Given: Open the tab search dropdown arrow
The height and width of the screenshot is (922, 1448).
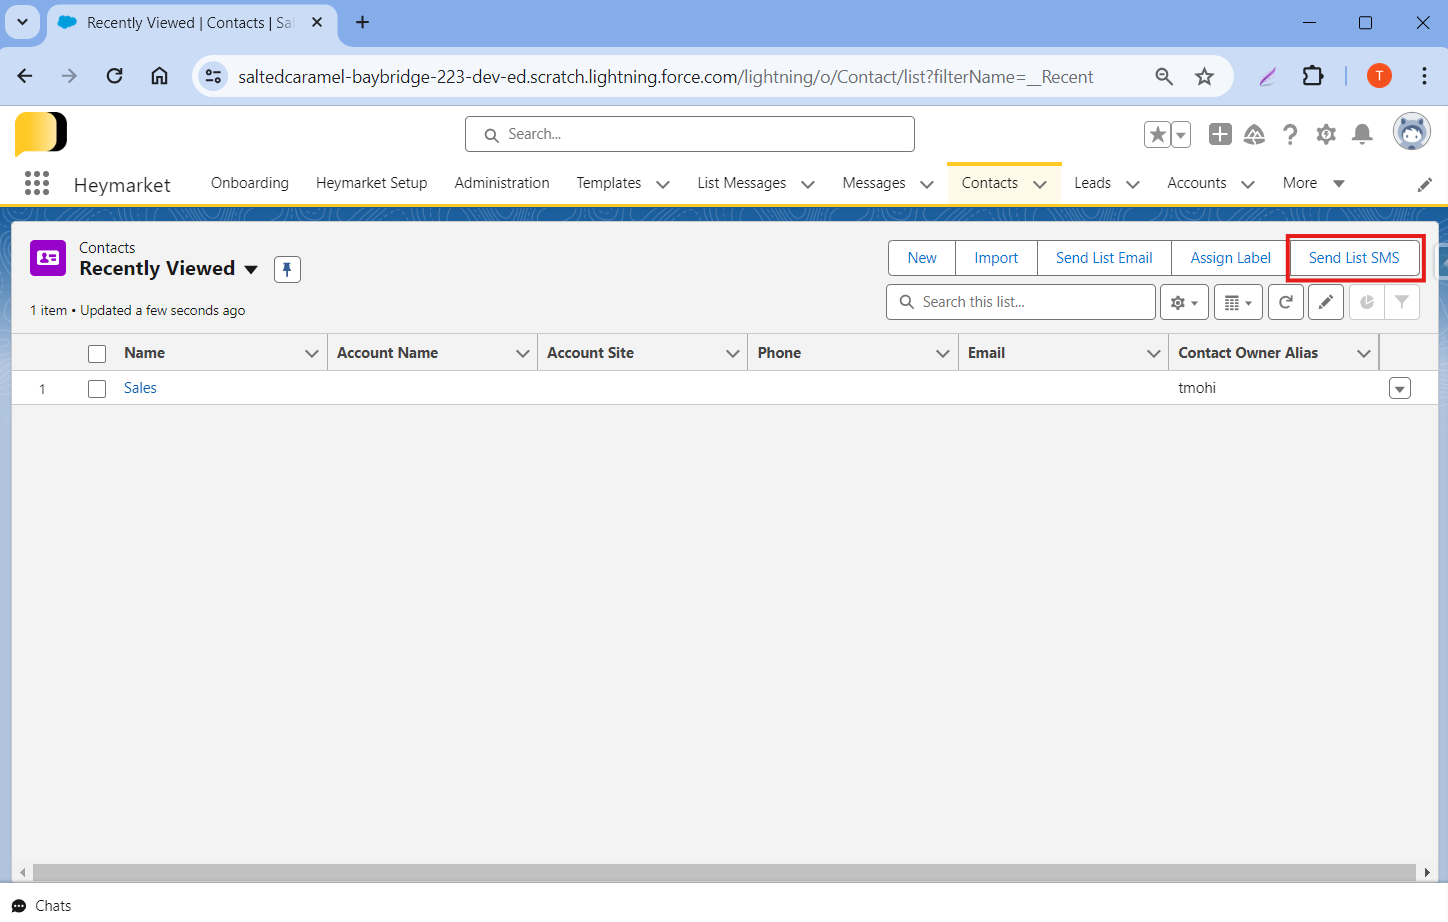Looking at the screenshot, I should [22, 22].
